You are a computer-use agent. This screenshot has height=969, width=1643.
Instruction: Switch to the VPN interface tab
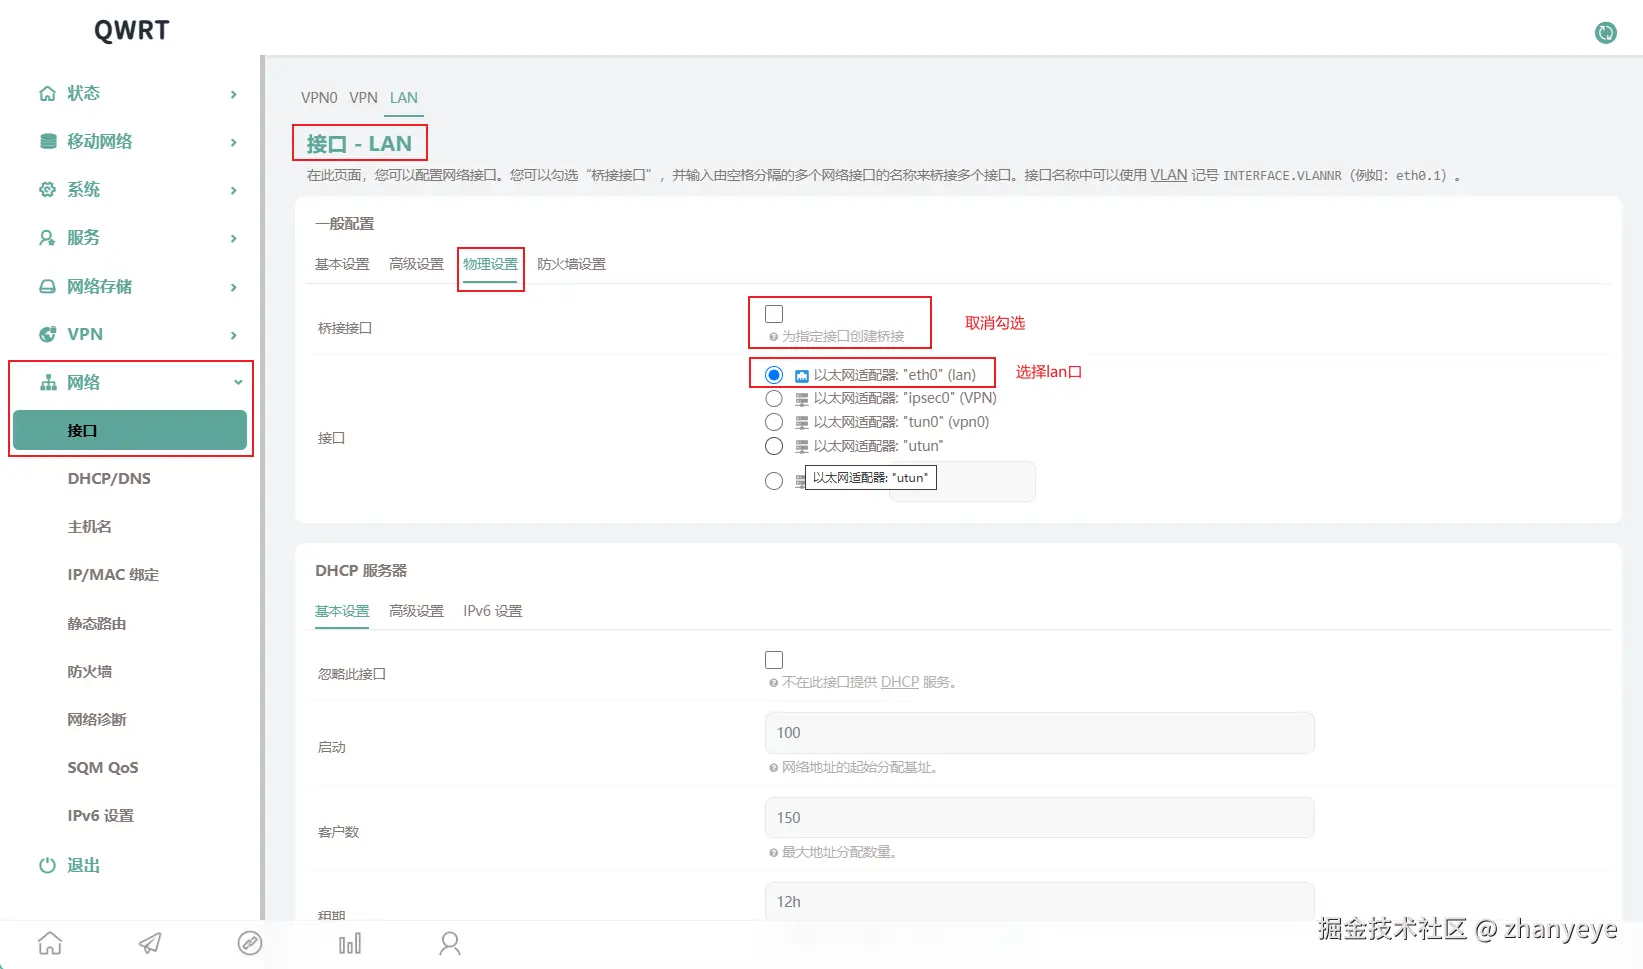363,97
